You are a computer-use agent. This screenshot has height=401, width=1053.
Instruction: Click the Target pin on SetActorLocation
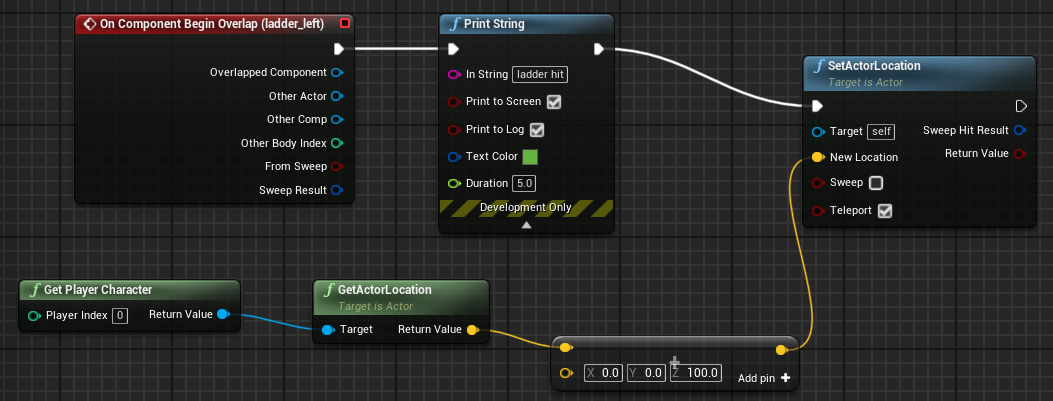click(818, 131)
